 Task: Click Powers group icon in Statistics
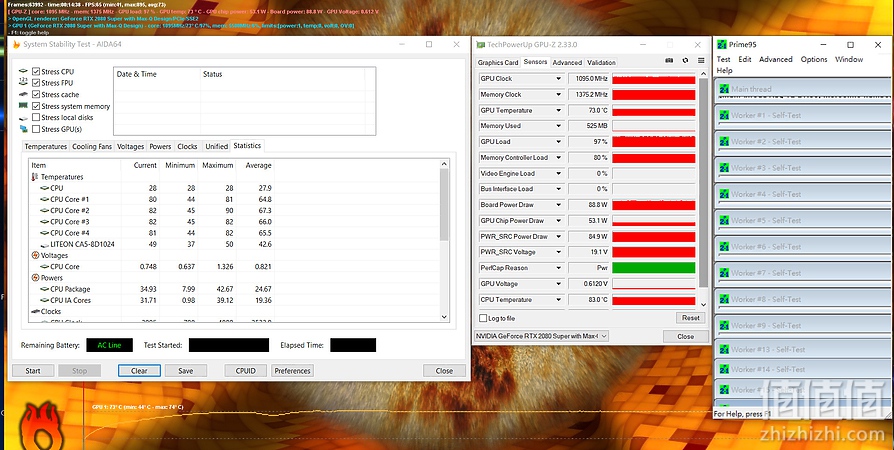[35, 278]
